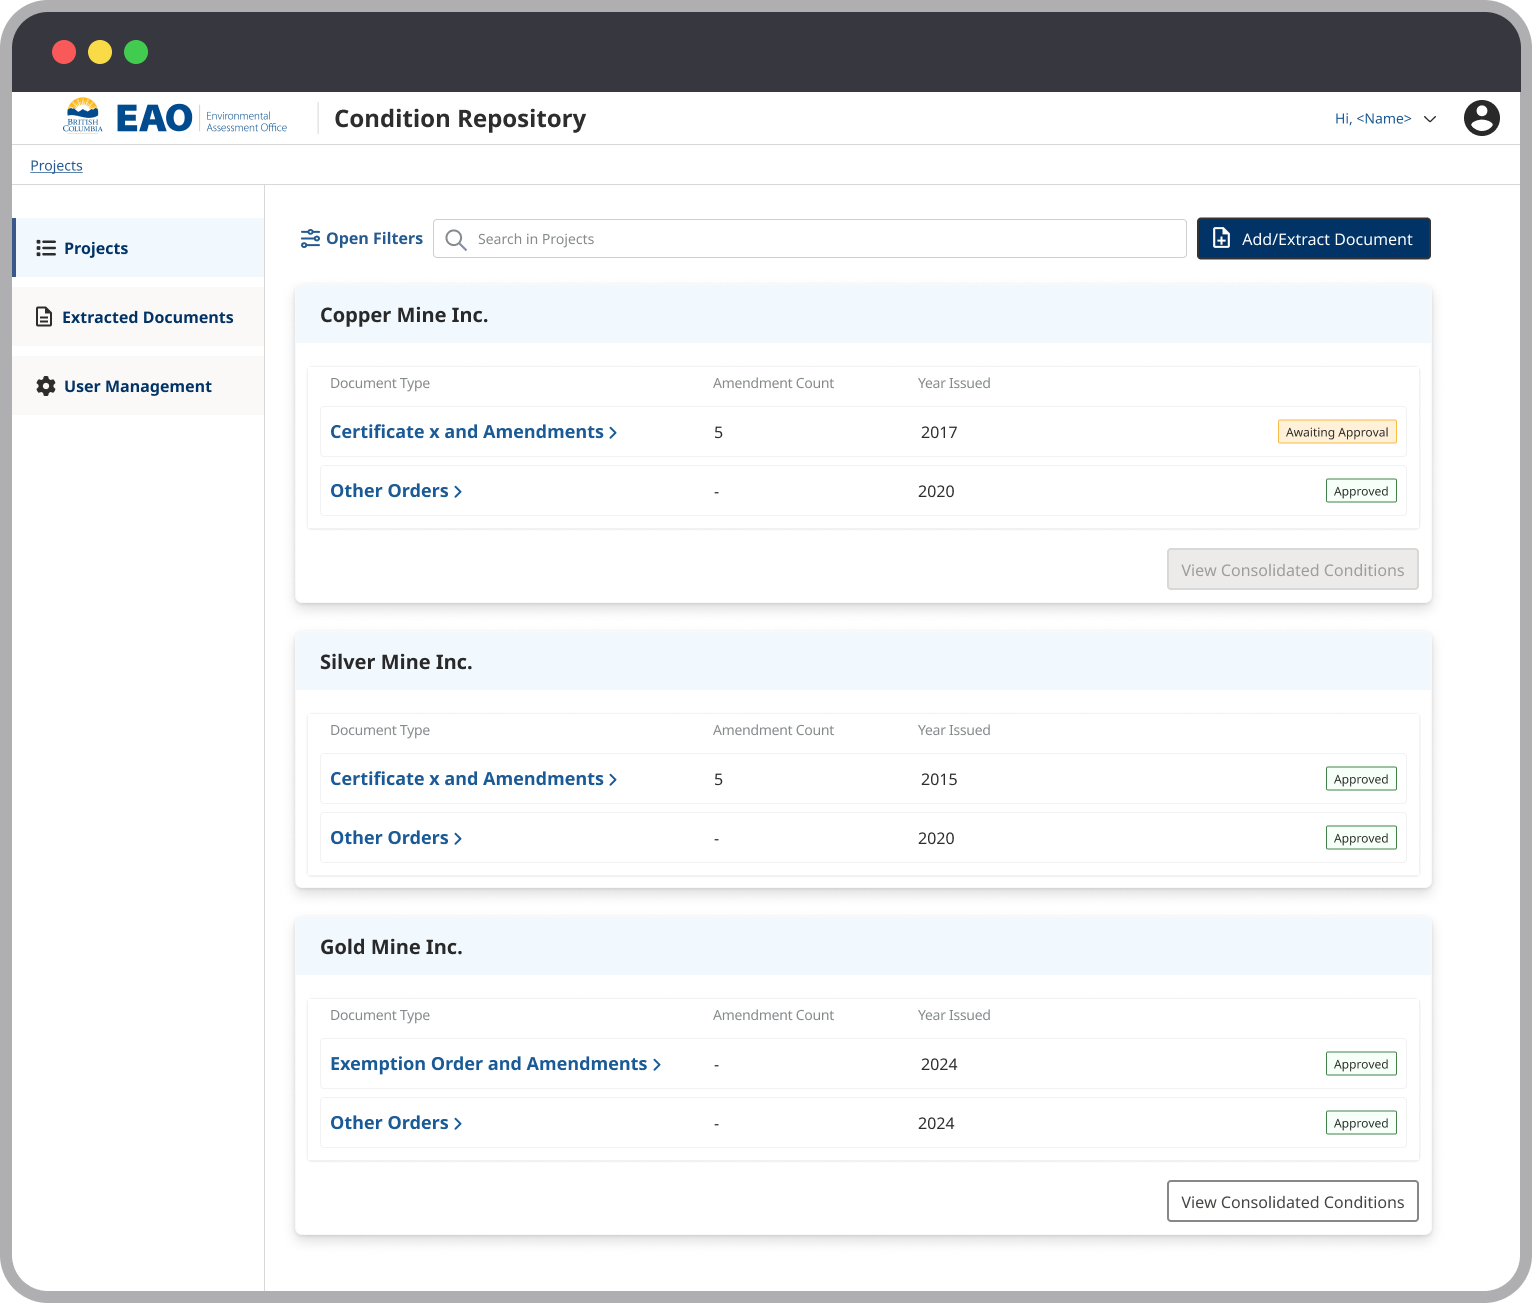This screenshot has height=1303, width=1532.
Task: Click Document Type header in Gold Mine table
Action: (x=380, y=1015)
